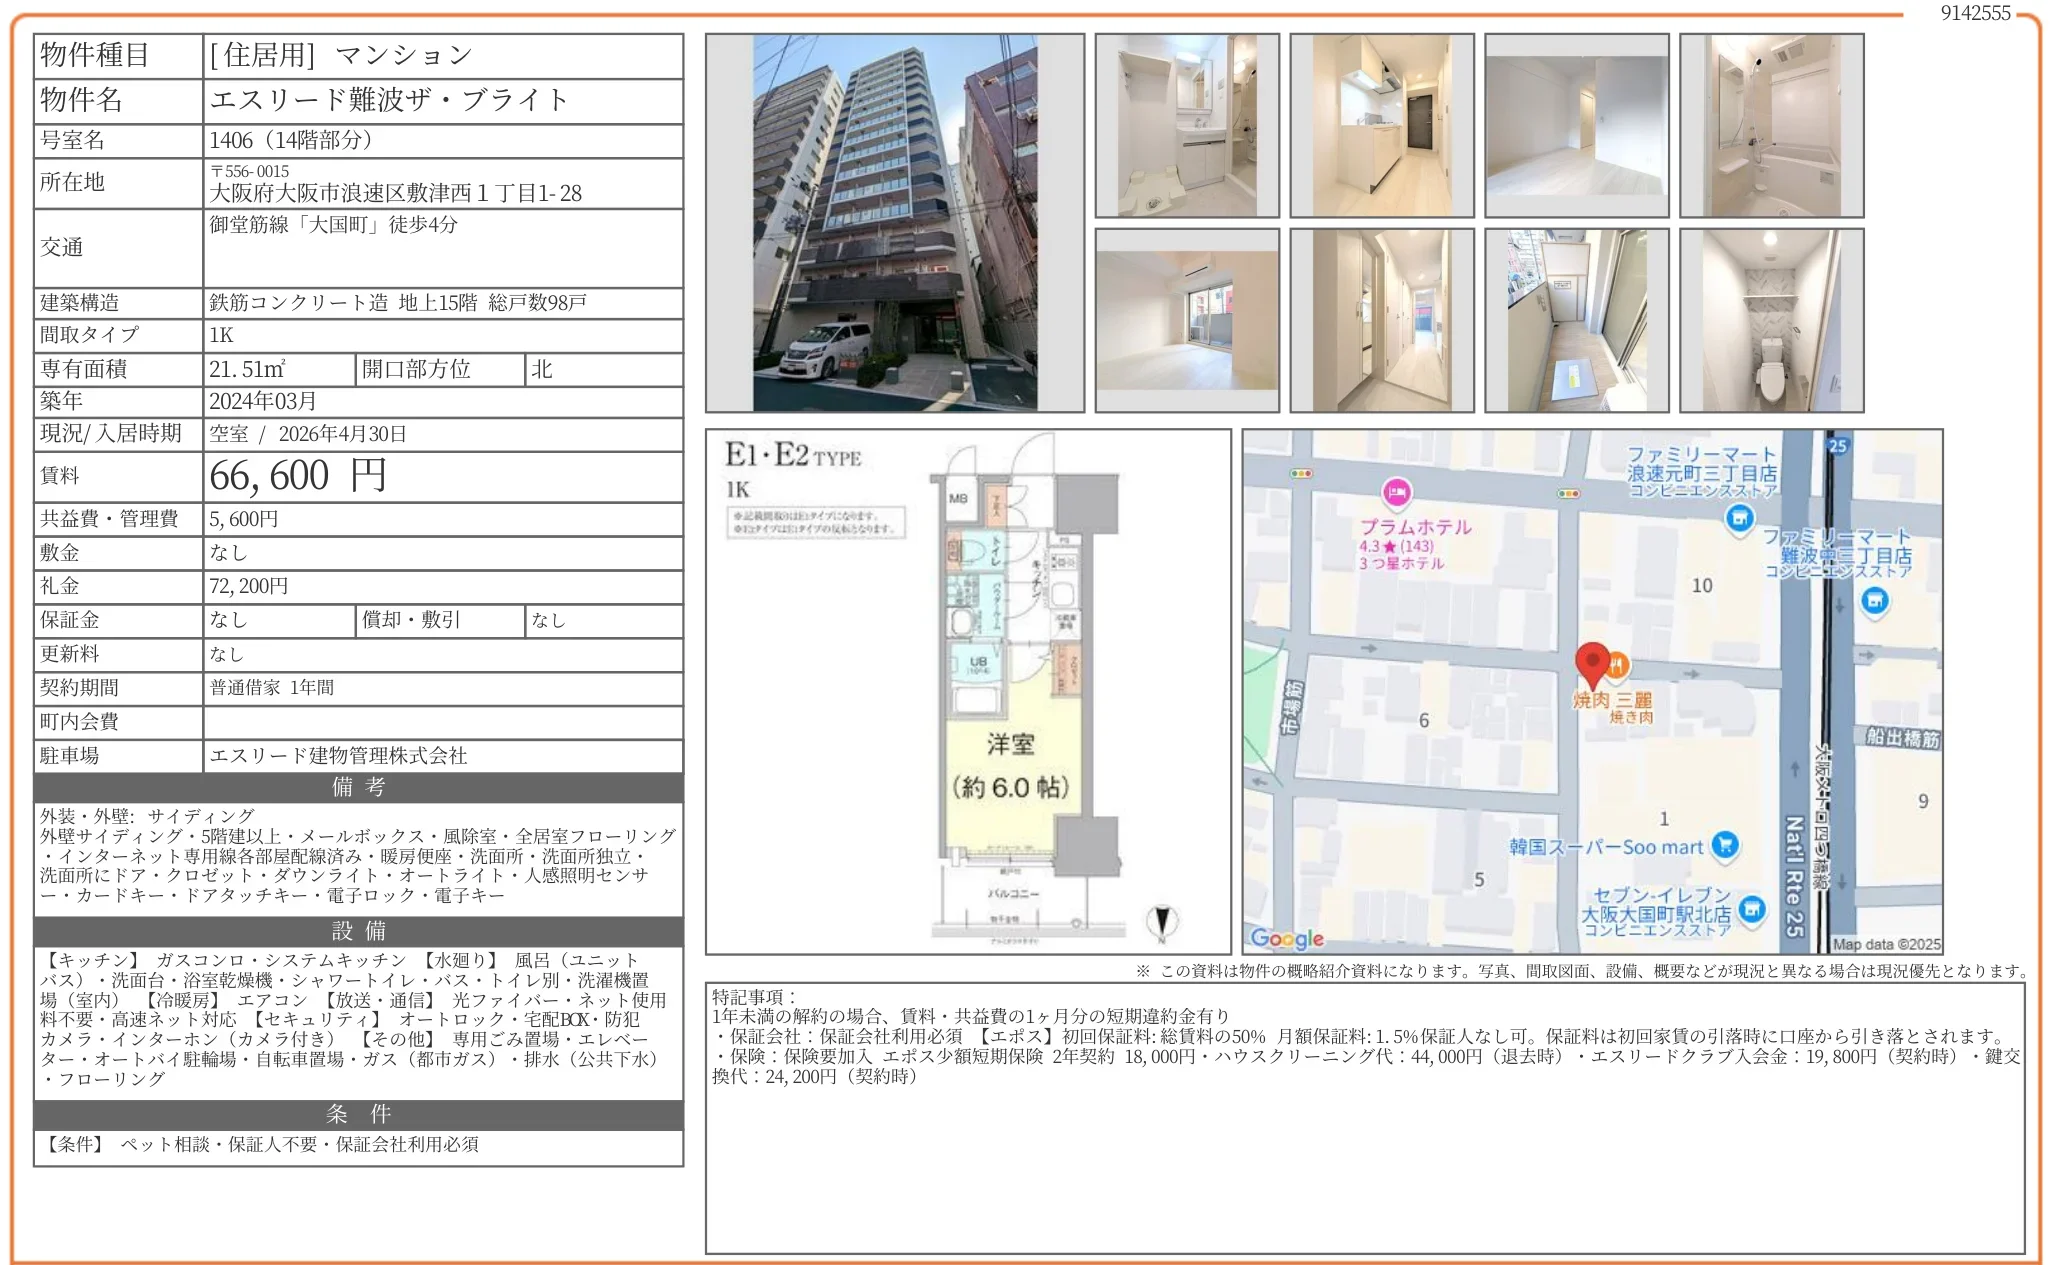Click 韓国スーパーSoo mart shopping cart icon
The image size is (2056, 1265).
(x=1724, y=845)
